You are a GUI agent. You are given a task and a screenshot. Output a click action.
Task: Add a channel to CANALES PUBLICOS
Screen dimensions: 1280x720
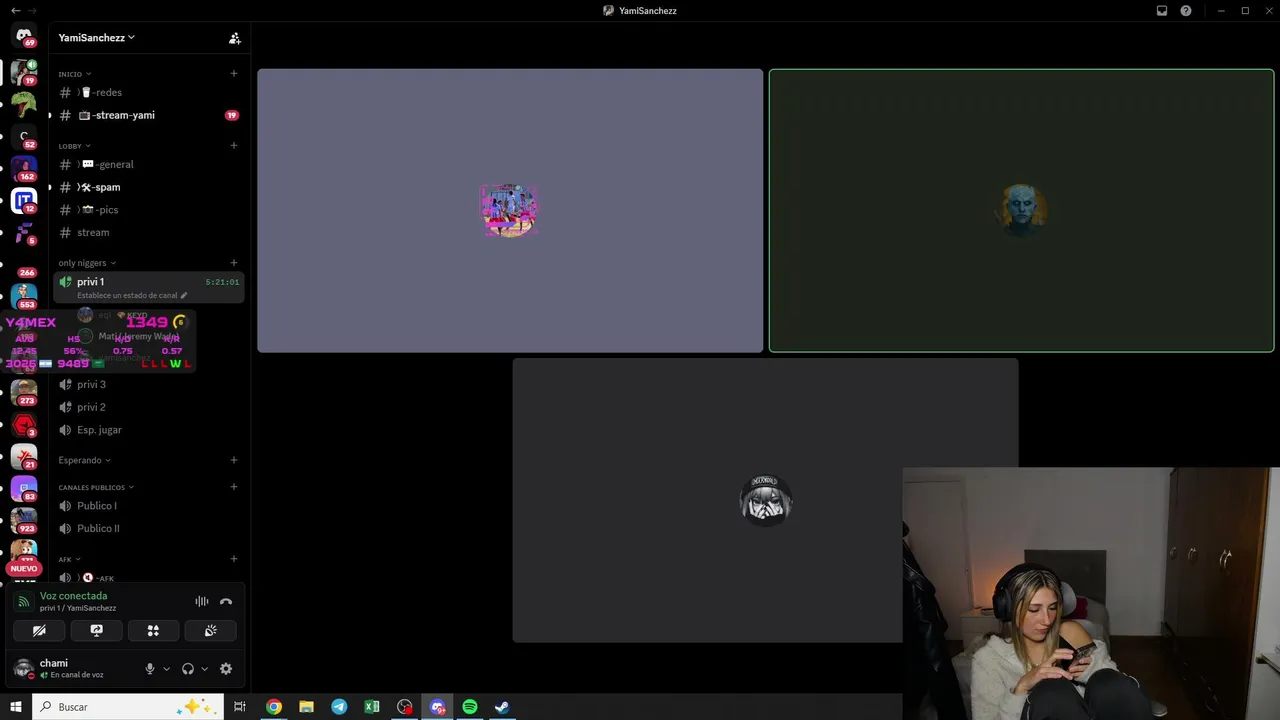(x=234, y=487)
